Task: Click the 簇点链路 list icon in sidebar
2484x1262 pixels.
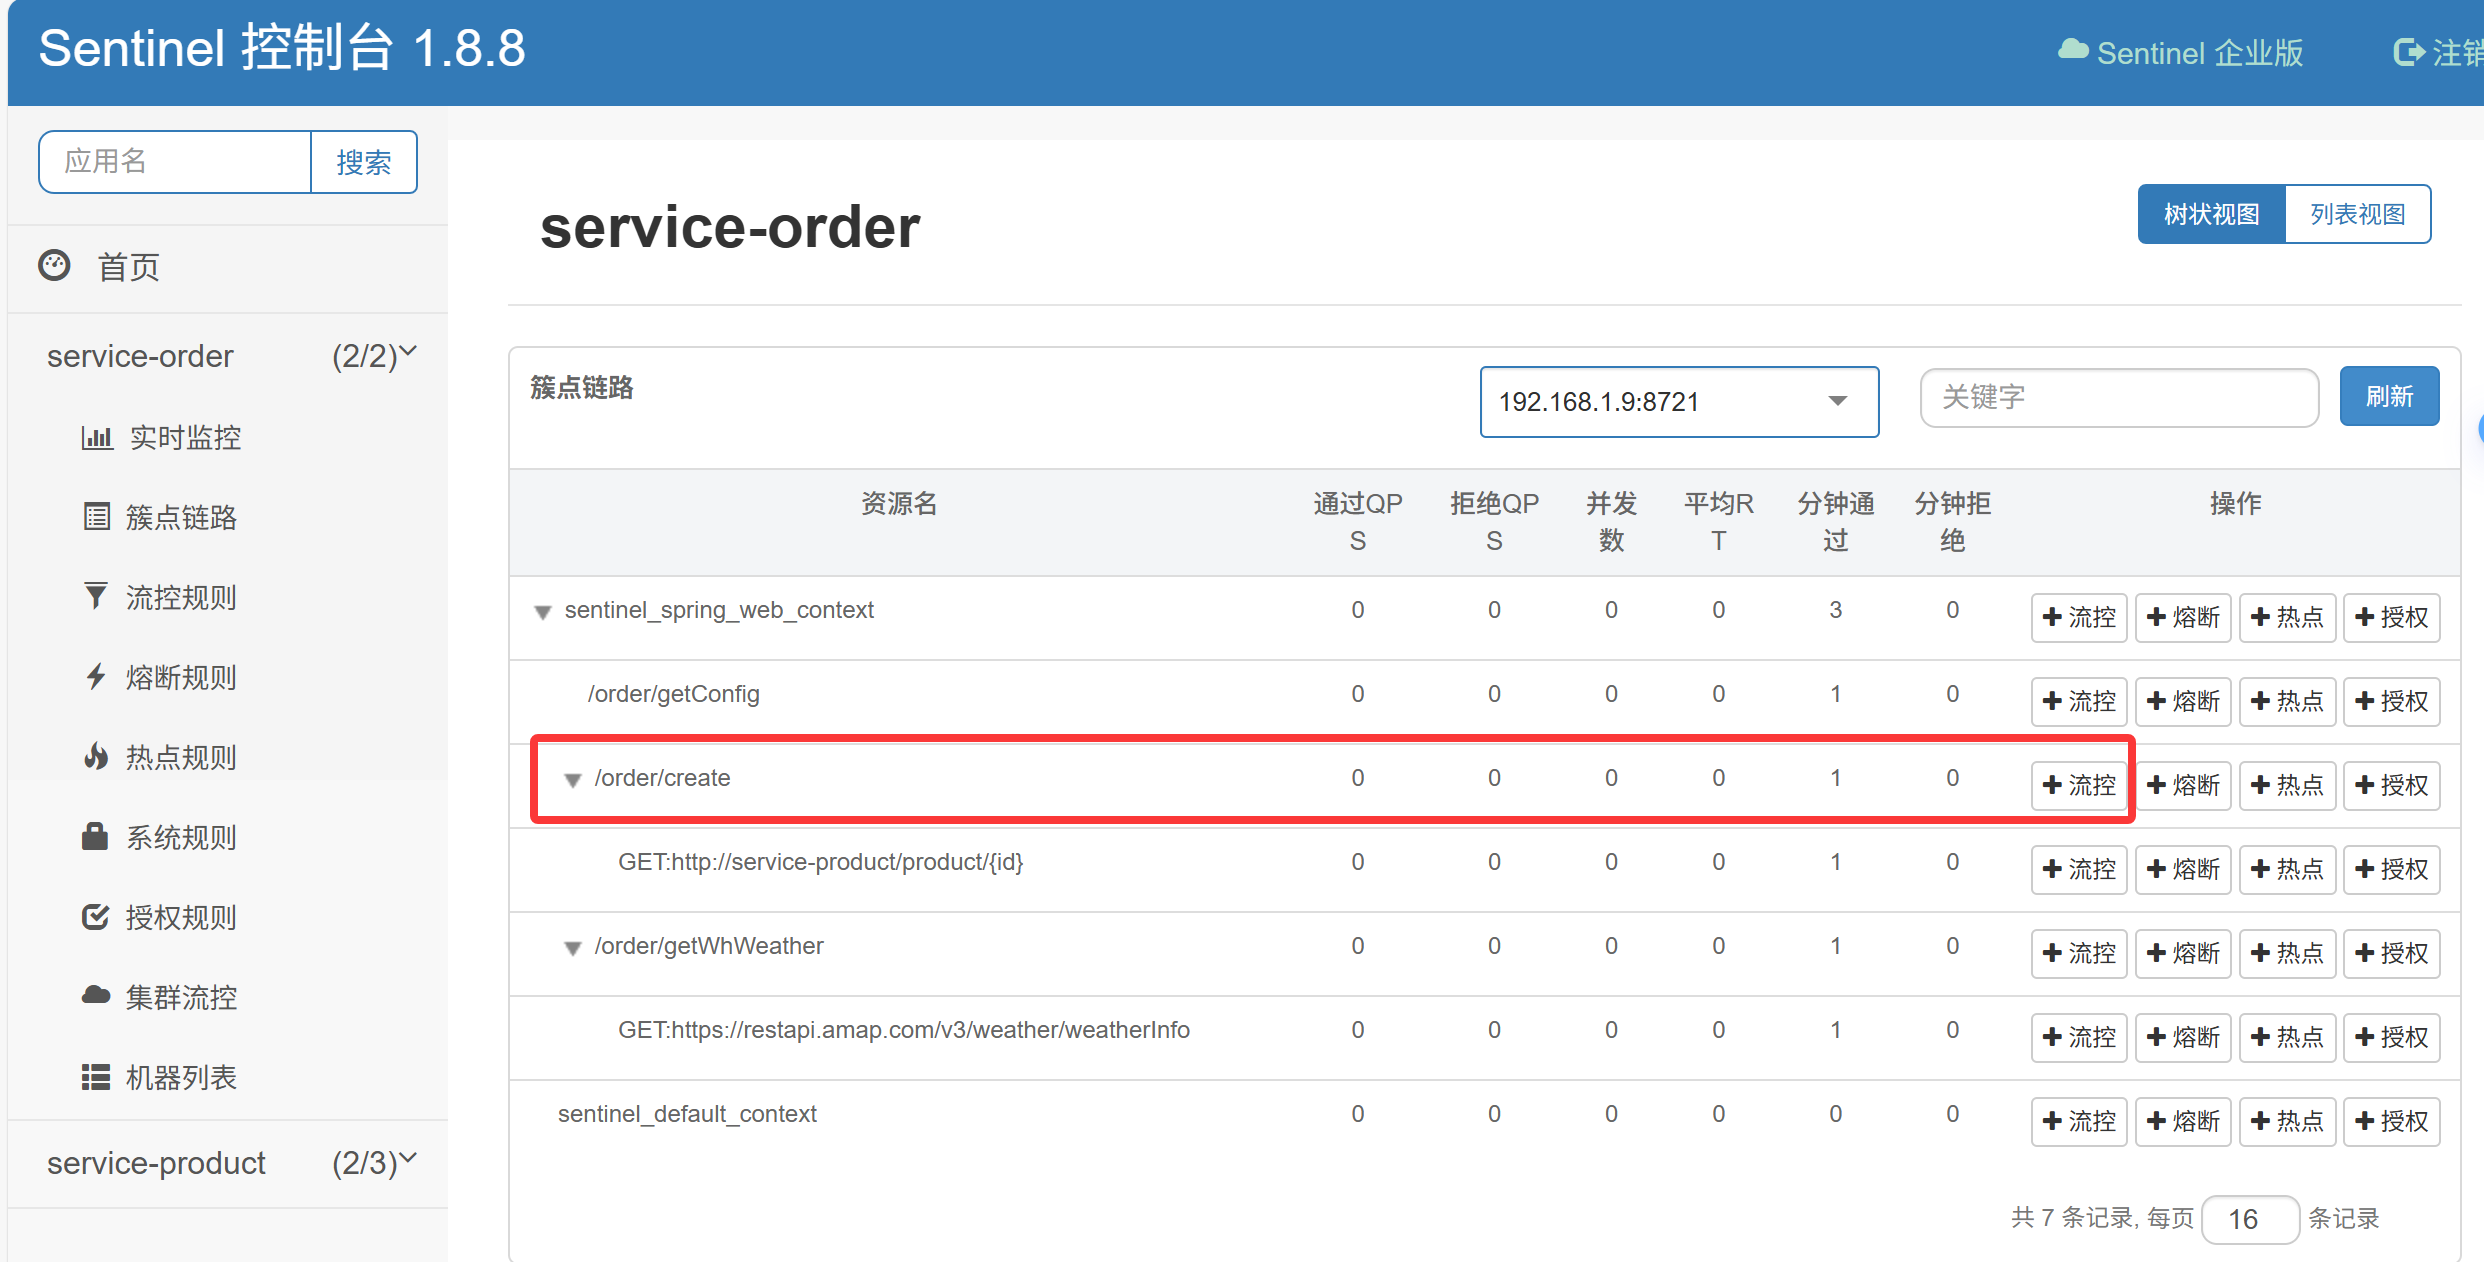Action: pos(96,517)
